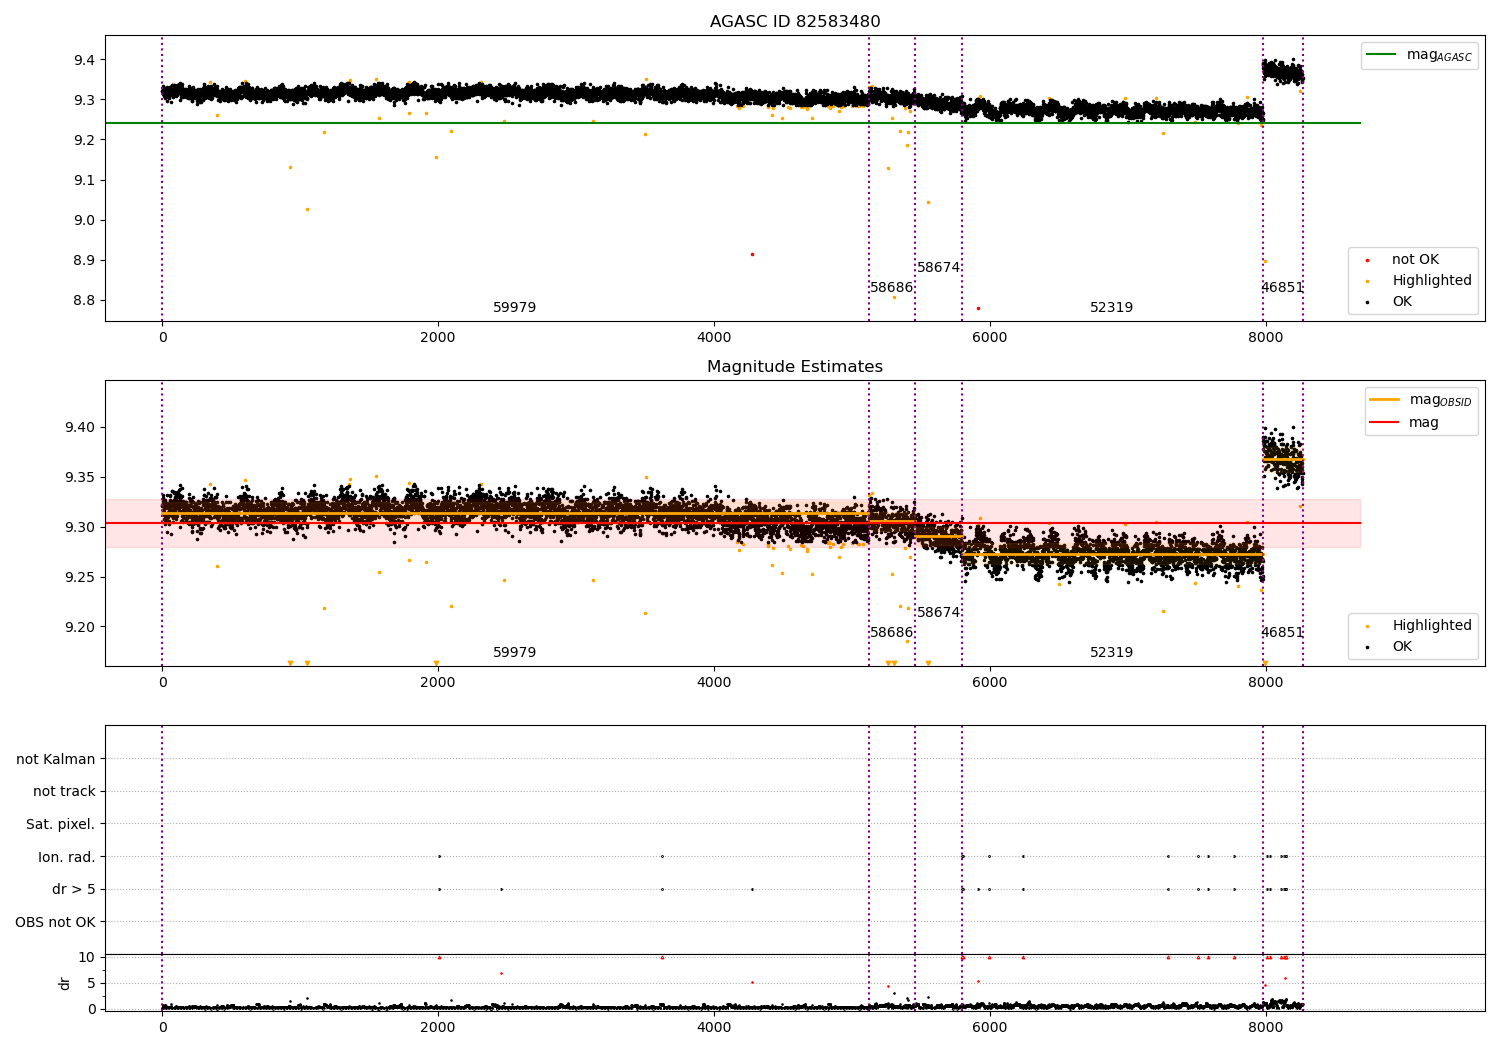Viewport: 1500px width, 1050px height.
Task: Click the "Ion. rad." axis label
Action: 67,857
